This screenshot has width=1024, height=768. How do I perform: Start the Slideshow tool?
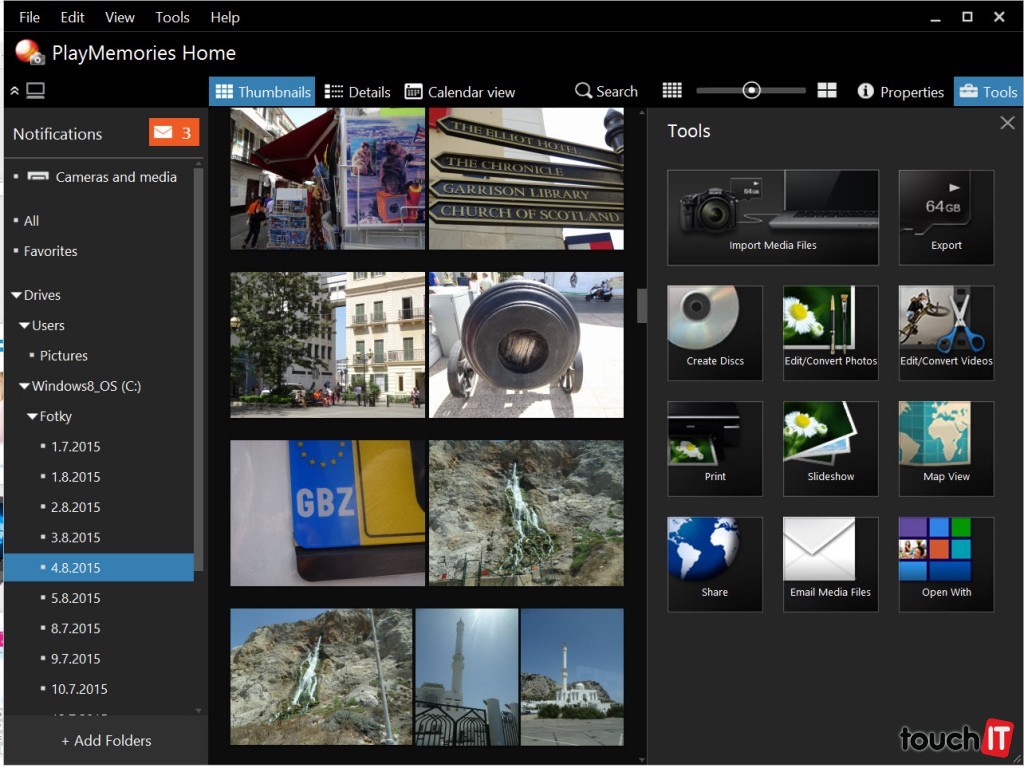click(830, 448)
